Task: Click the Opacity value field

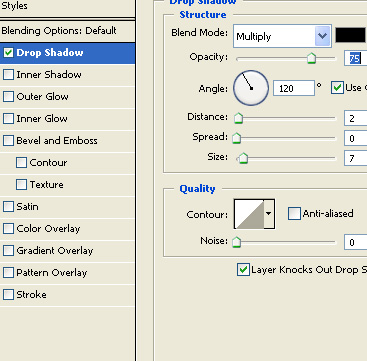Action: pyautogui.click(x=356, y=59)
